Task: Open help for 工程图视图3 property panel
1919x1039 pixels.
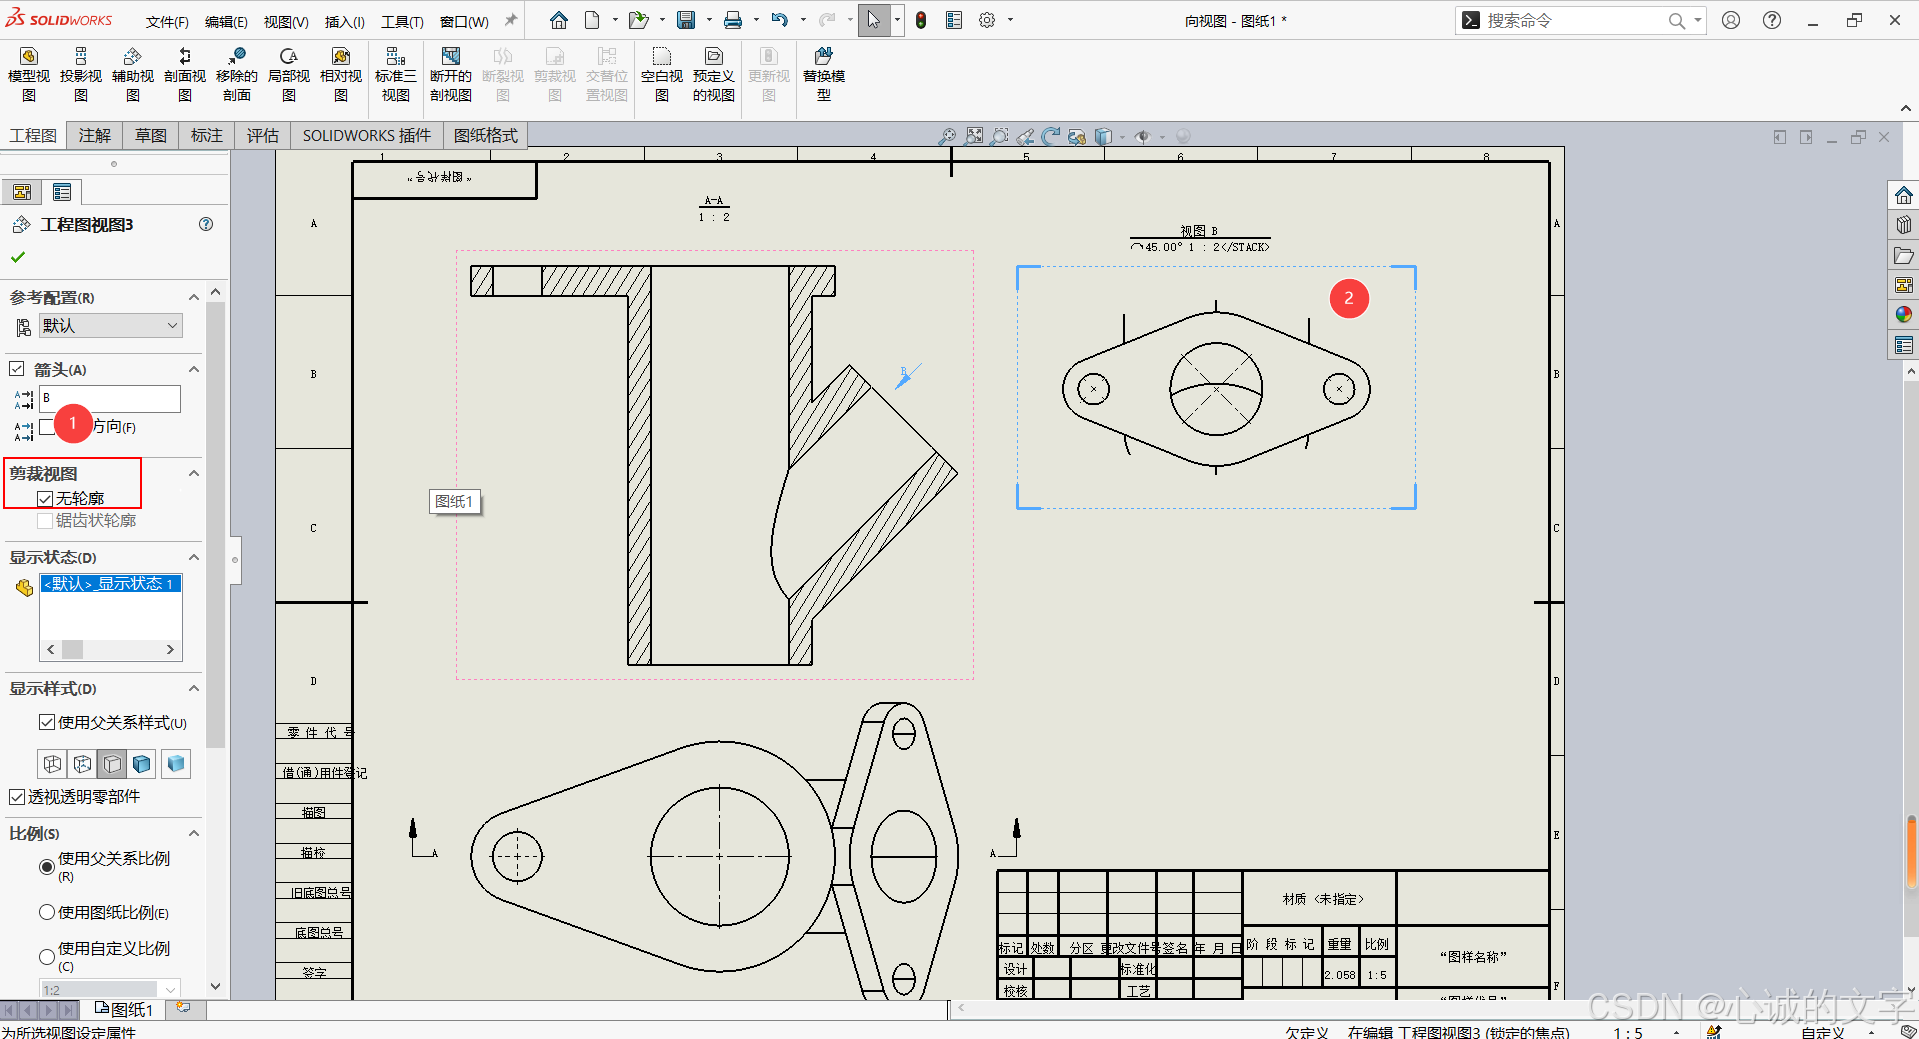Action: (206, 224)
